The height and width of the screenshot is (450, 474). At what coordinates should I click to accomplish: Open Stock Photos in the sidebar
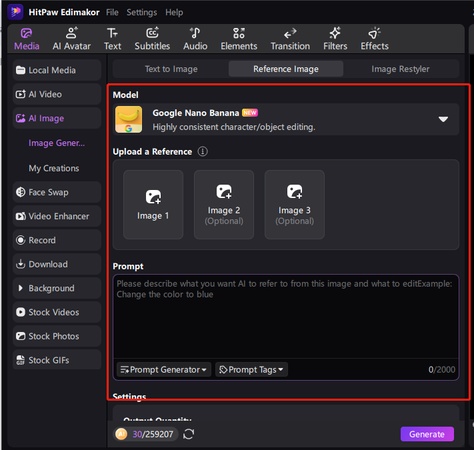pyautogui.click(x=57, y=336)
